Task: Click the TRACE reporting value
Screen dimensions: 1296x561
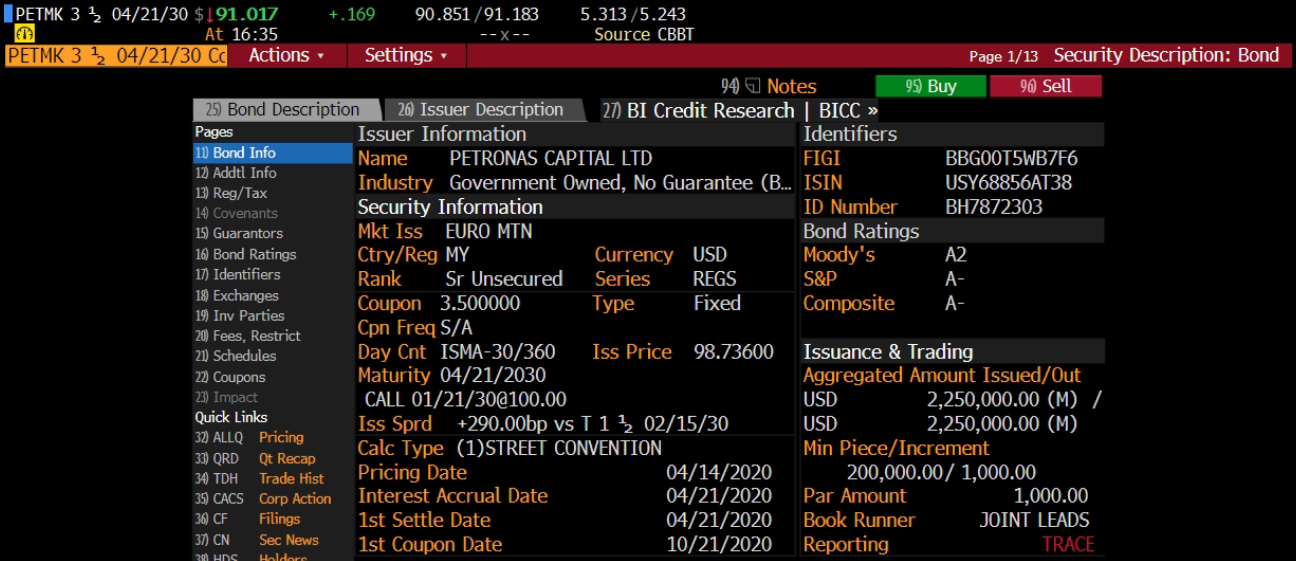Action: (1068, 545)
